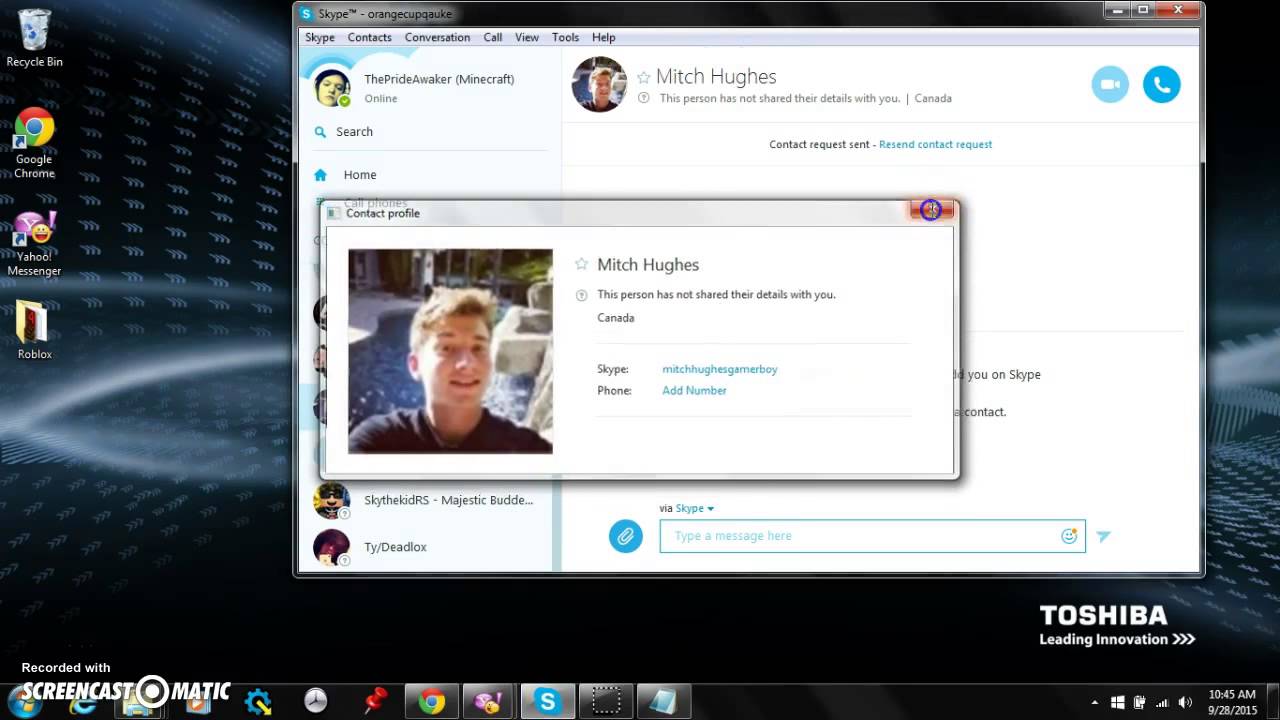Click the search magnifier icon
1280x720 pixels.
click(x=320, y=132)
